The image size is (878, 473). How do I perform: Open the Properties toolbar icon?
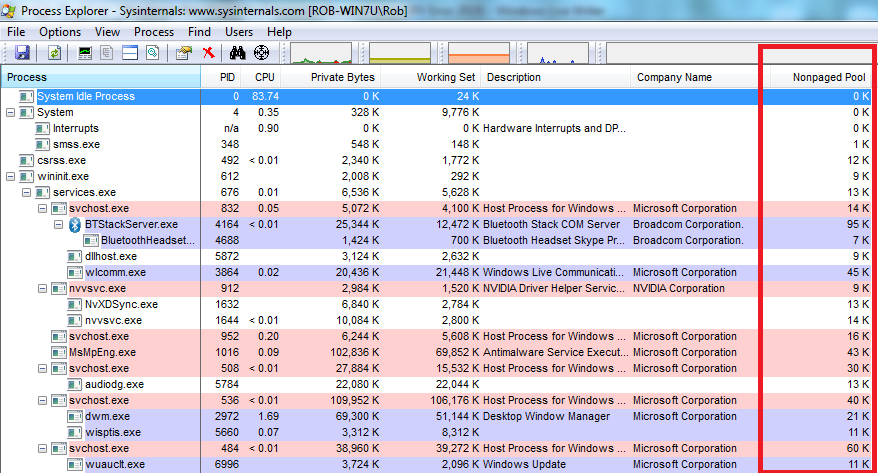[x=183, y=52]
